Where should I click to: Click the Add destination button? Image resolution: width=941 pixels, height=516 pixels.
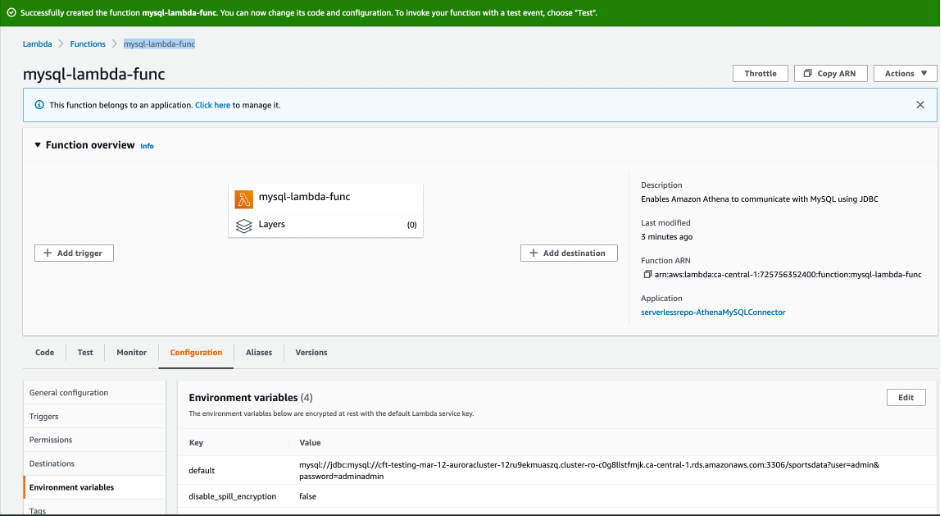pyautogui.click(x=568, y=253)
